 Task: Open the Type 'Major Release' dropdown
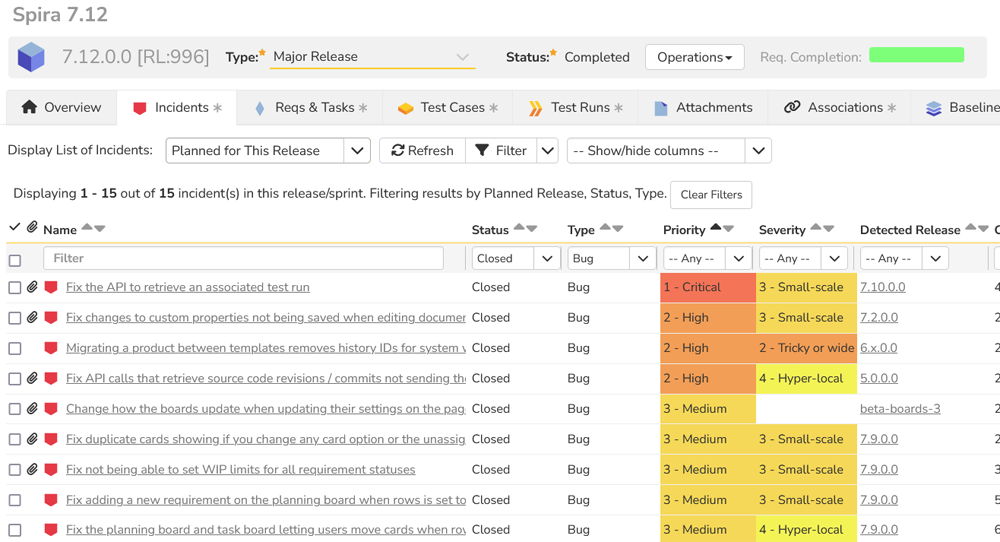[x=372, y=57]
